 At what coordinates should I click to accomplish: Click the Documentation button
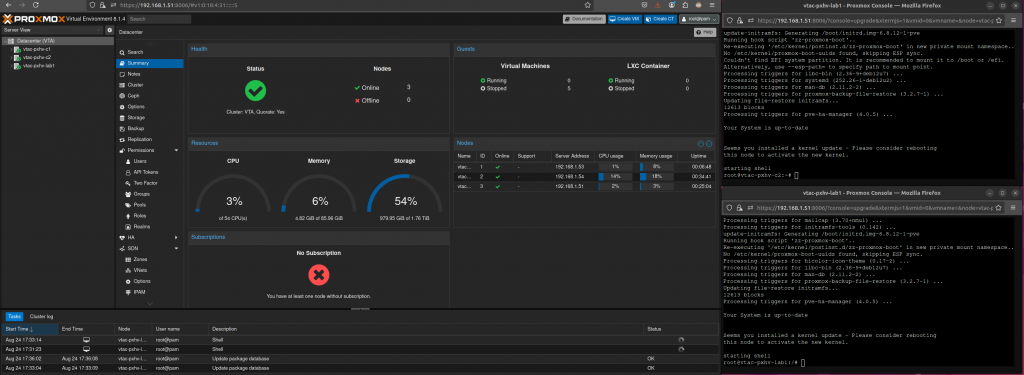584,20
